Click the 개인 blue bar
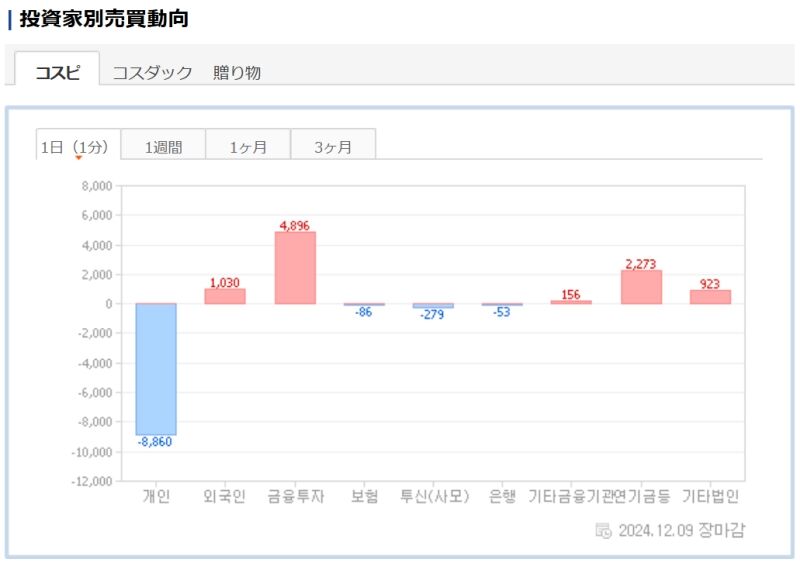800x566 pixels. (156, 369)
